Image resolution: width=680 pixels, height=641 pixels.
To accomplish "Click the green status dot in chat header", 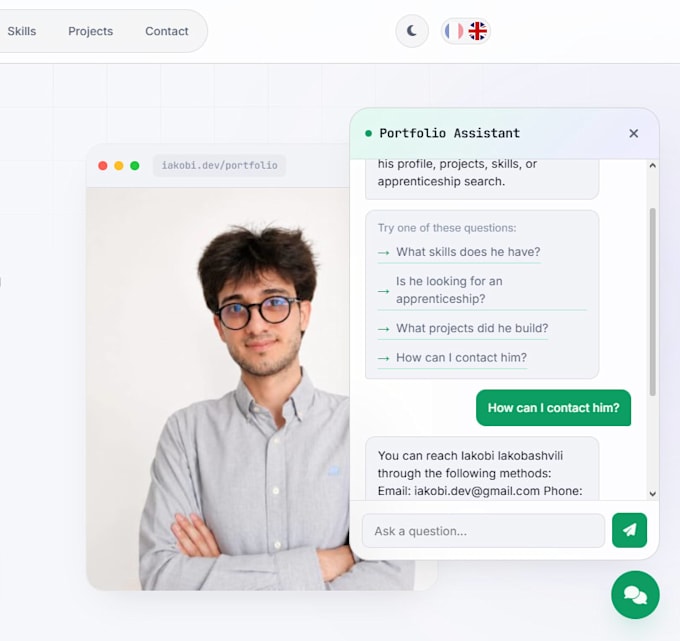I will (368, 133).
